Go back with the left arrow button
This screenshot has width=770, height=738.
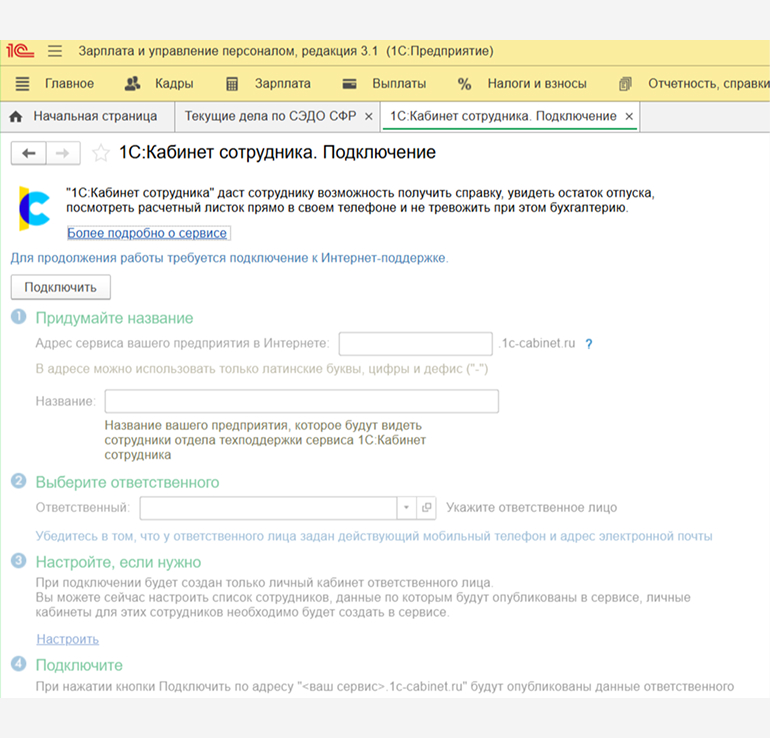(x=29, y=153)
